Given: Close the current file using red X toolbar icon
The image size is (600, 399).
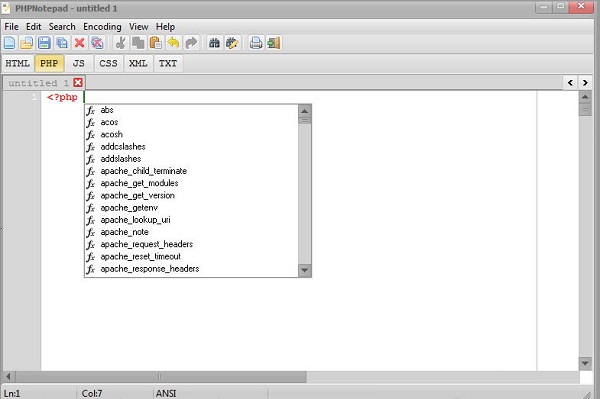Looking at the screenshot, I should coord(79,43).
